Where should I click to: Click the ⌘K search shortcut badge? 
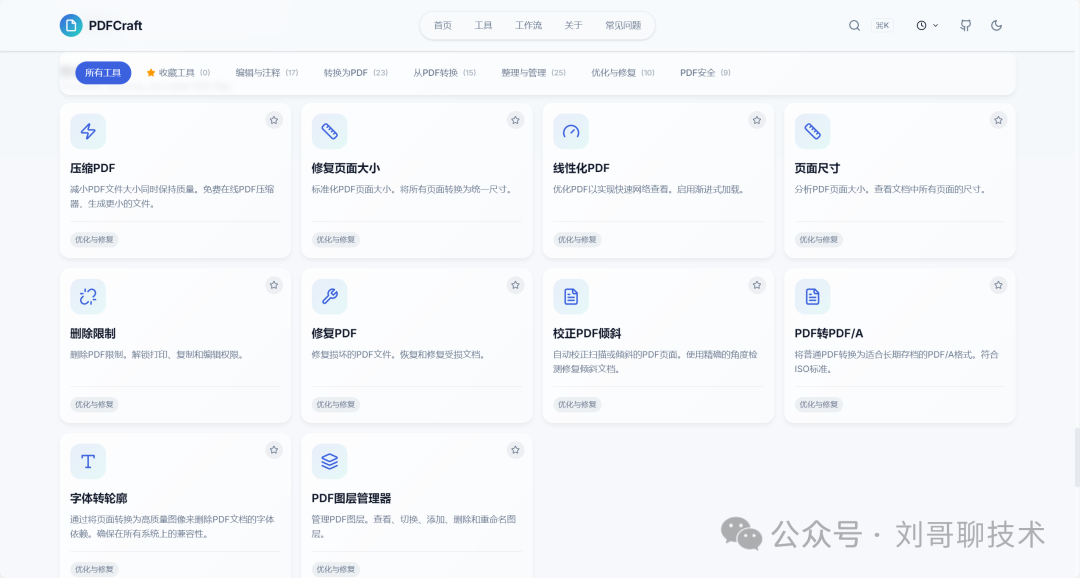882,25
